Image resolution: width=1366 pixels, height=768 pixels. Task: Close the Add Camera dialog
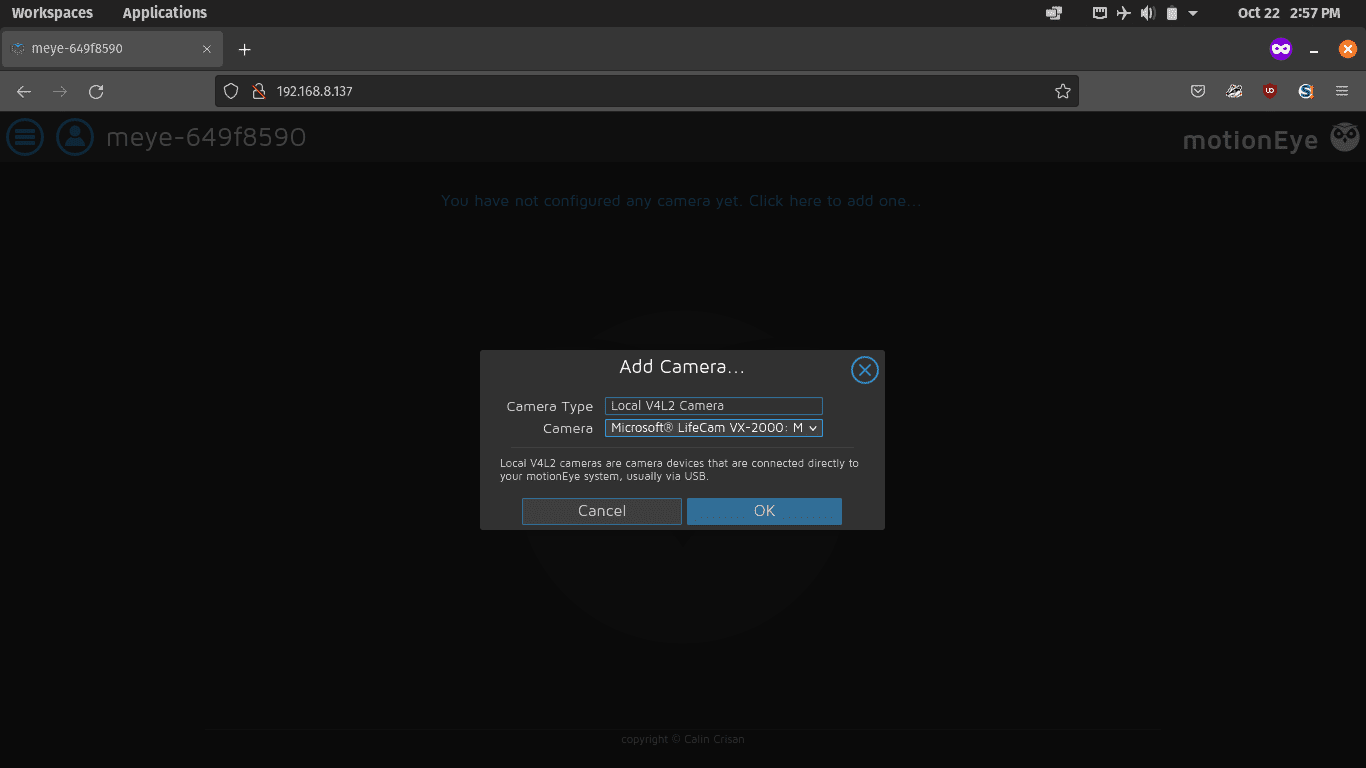click(864, 370)
